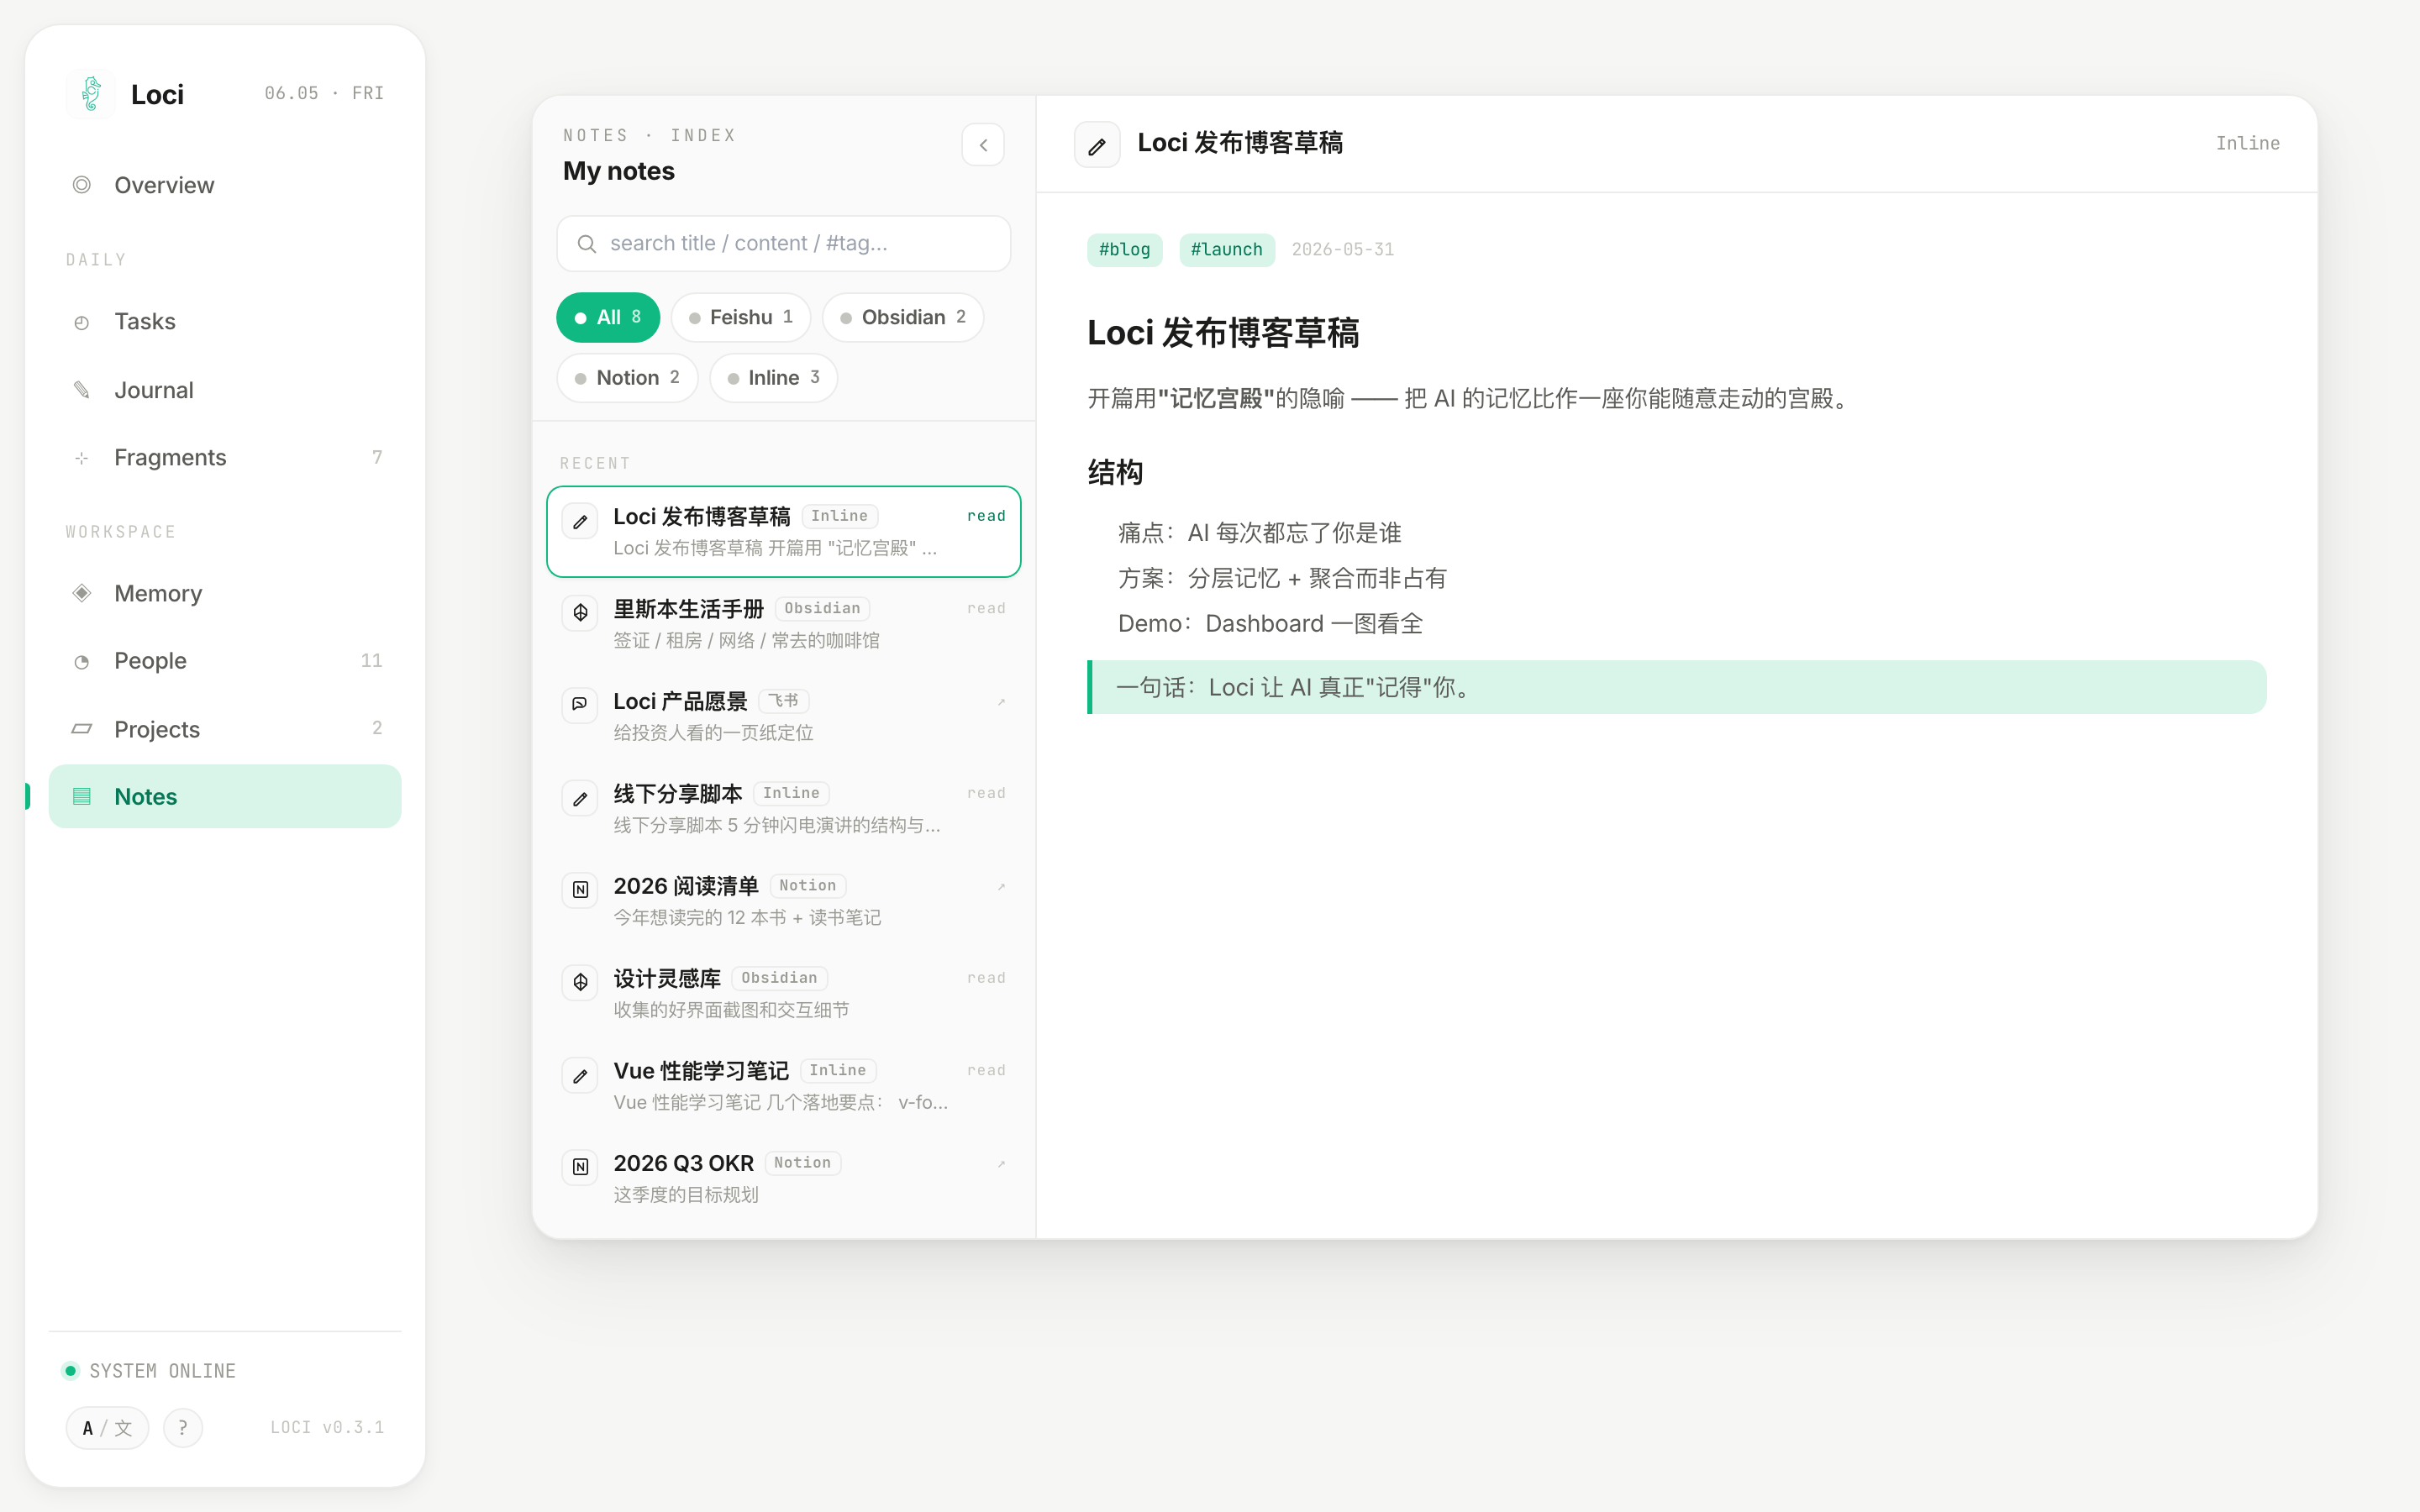Click the 06.05 · FRI date label
Image resolution: width=2420 pixels, height=1512 pixels.
click(324, 94)
